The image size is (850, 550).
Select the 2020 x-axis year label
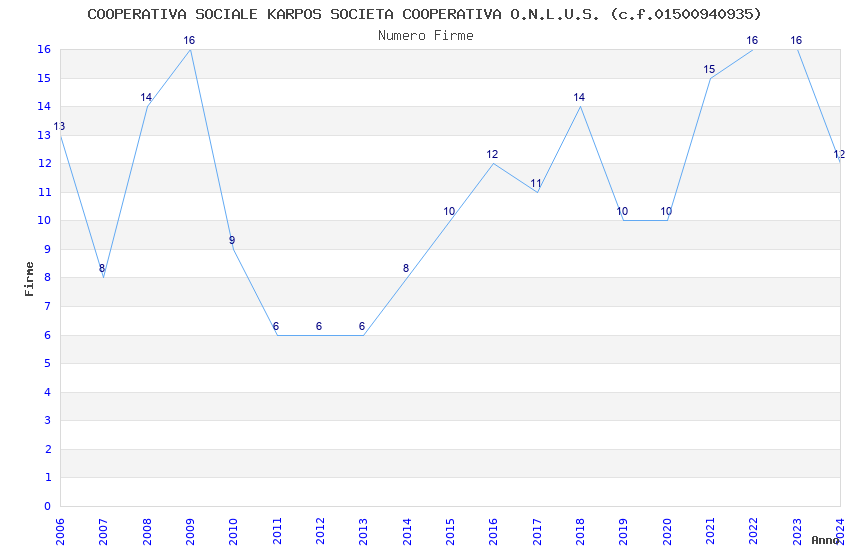667,532
